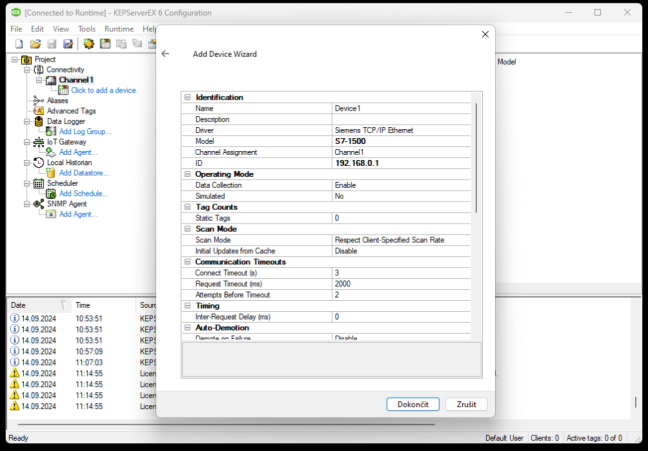
Task: Go back using the wizard's back arrow
Action: tap(165, 54)
